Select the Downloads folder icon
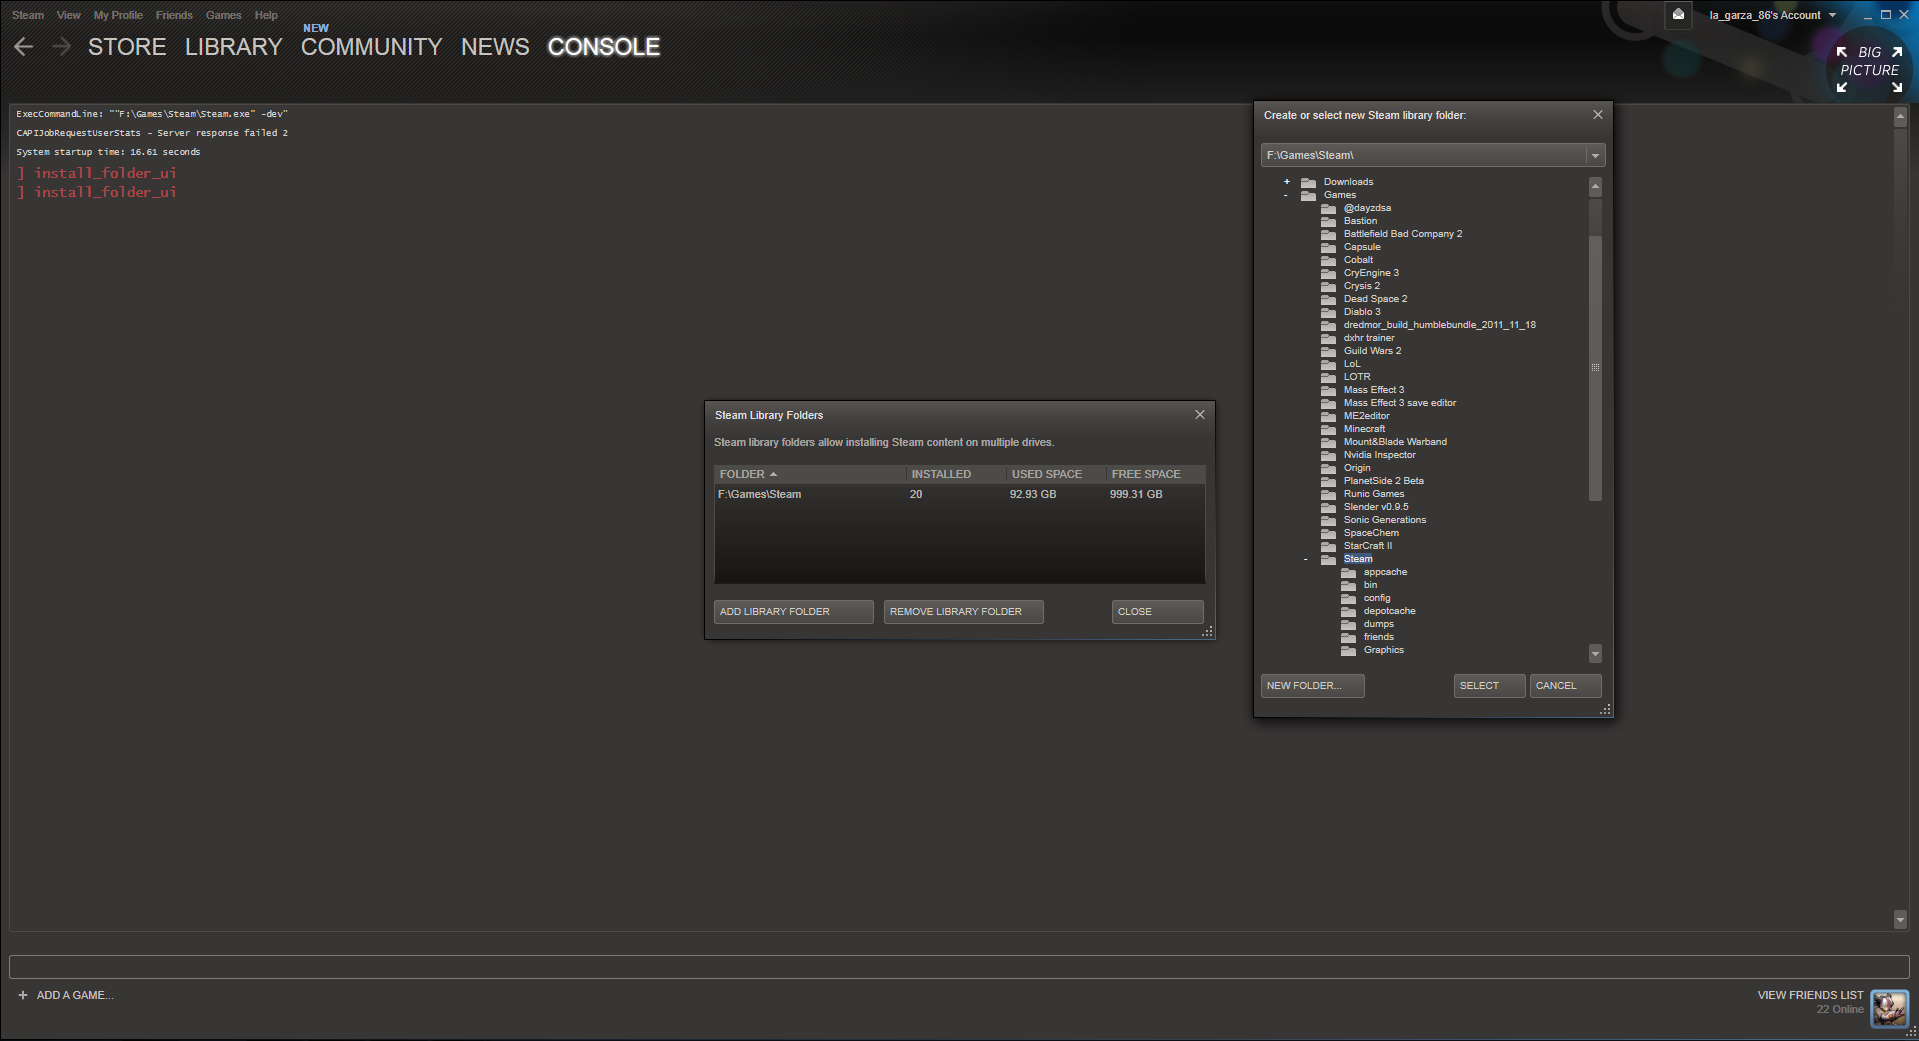The image size is (1919, 1041). [x=1308, y=182]
